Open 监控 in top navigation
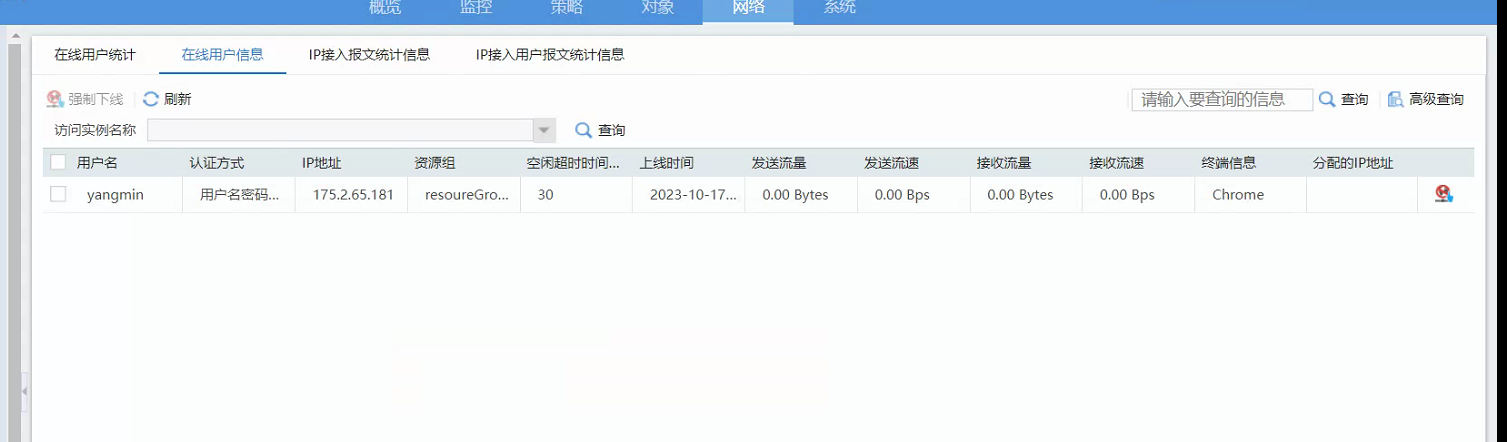Screen dimensions: 1507x442 point(476,8)
